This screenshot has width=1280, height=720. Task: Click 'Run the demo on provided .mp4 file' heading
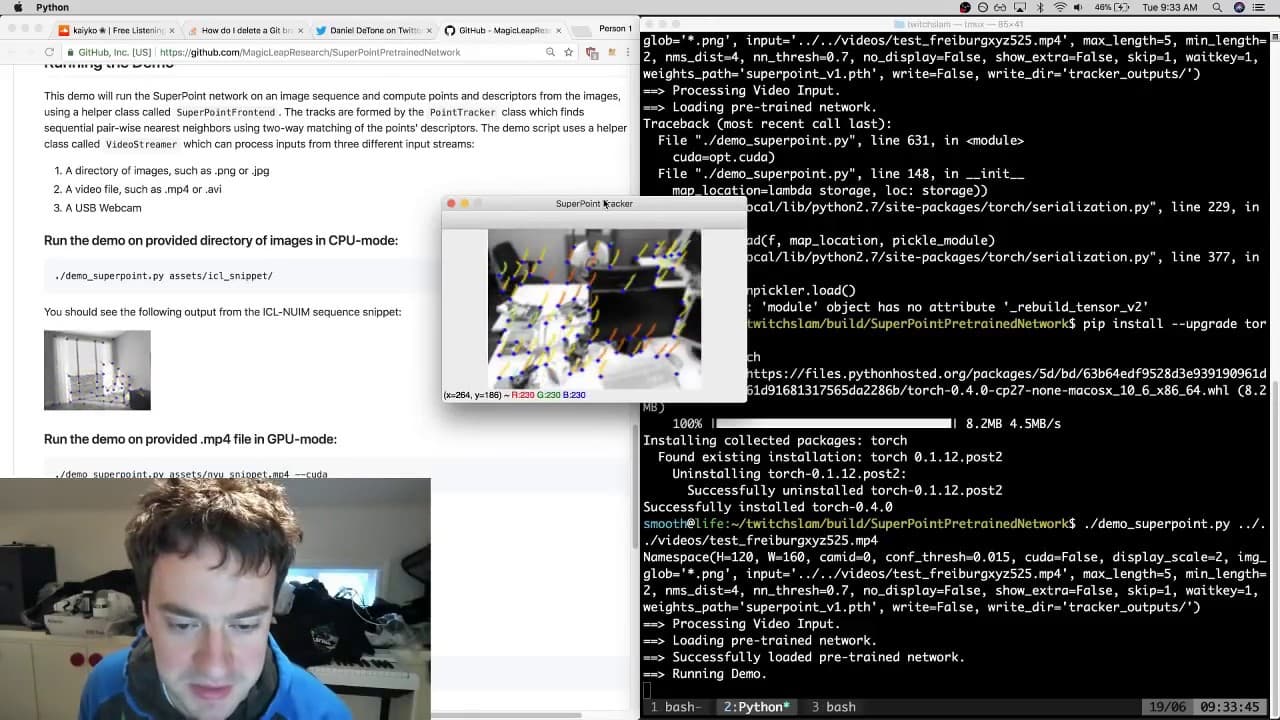(190, 439)
